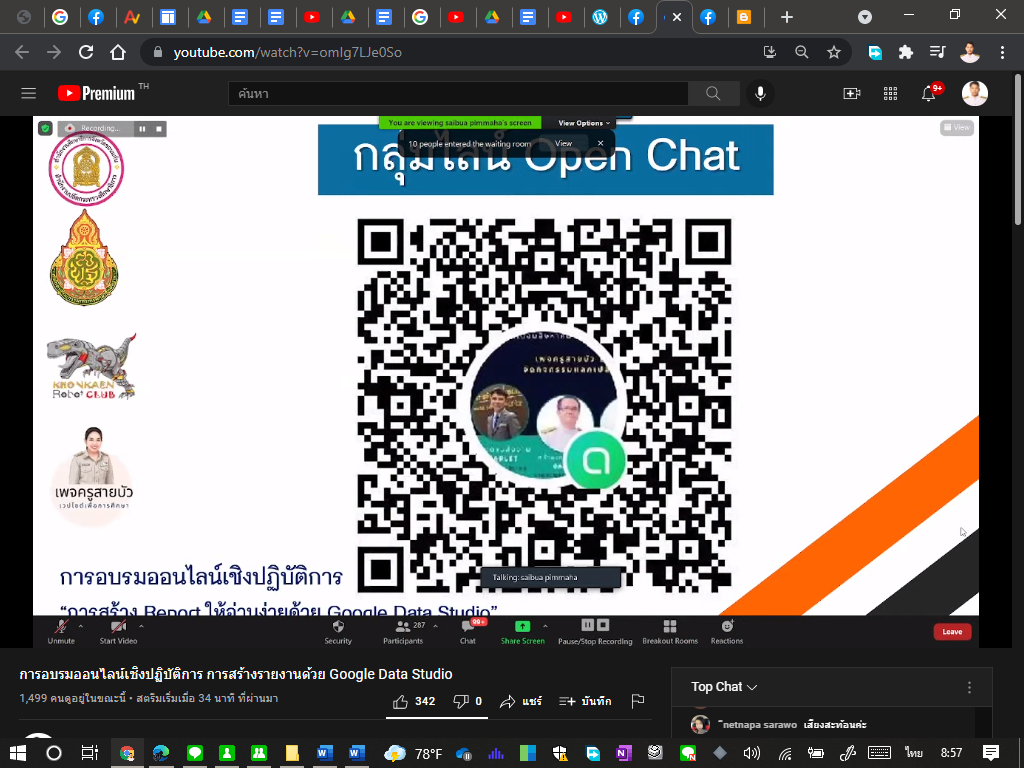
Task: Open a new browser tab
Action: tap(787, 17)
